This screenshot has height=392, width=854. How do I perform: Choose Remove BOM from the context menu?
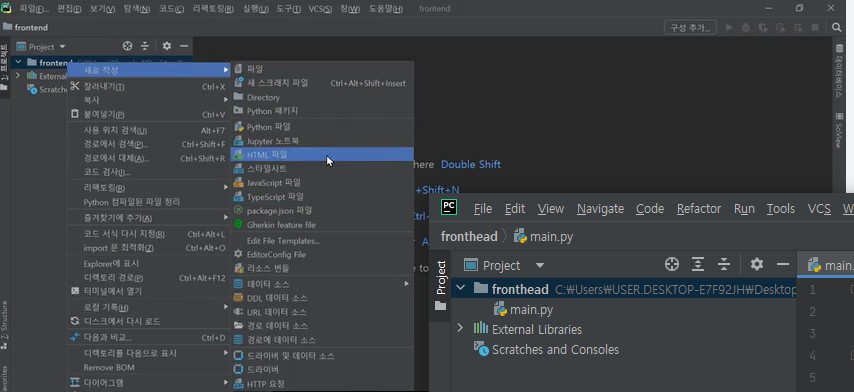[x=148, y=368]
